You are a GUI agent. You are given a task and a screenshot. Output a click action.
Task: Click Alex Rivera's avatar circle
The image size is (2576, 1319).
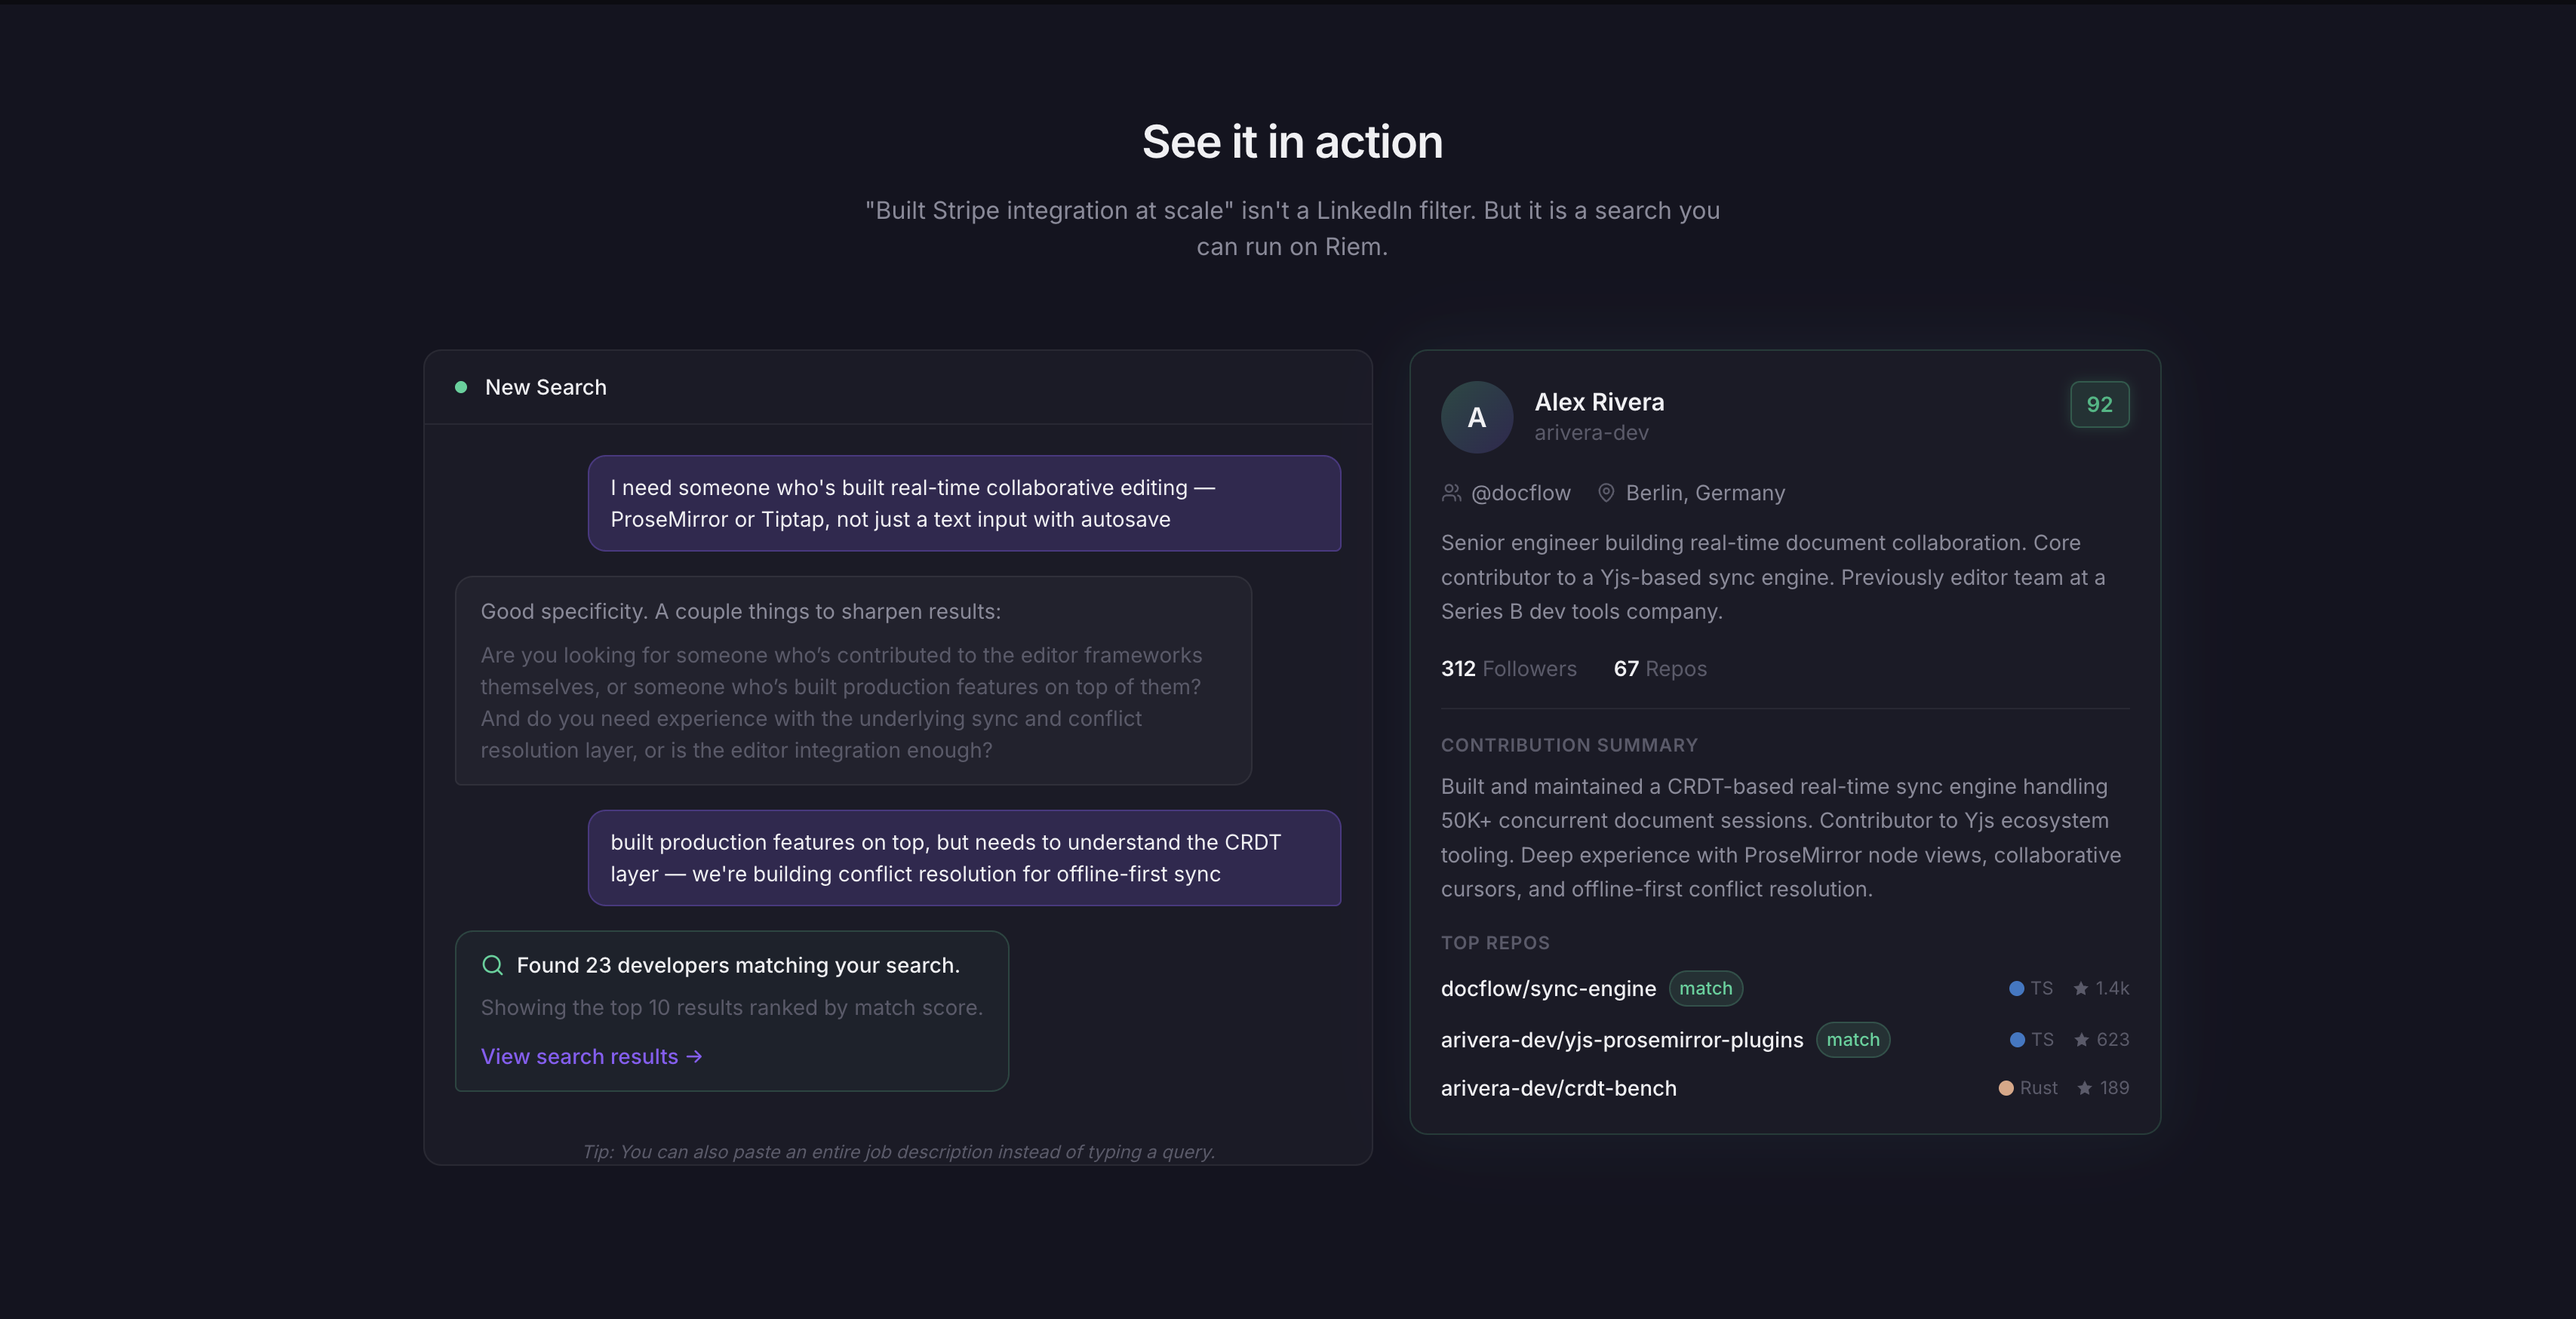(1476, 417)
